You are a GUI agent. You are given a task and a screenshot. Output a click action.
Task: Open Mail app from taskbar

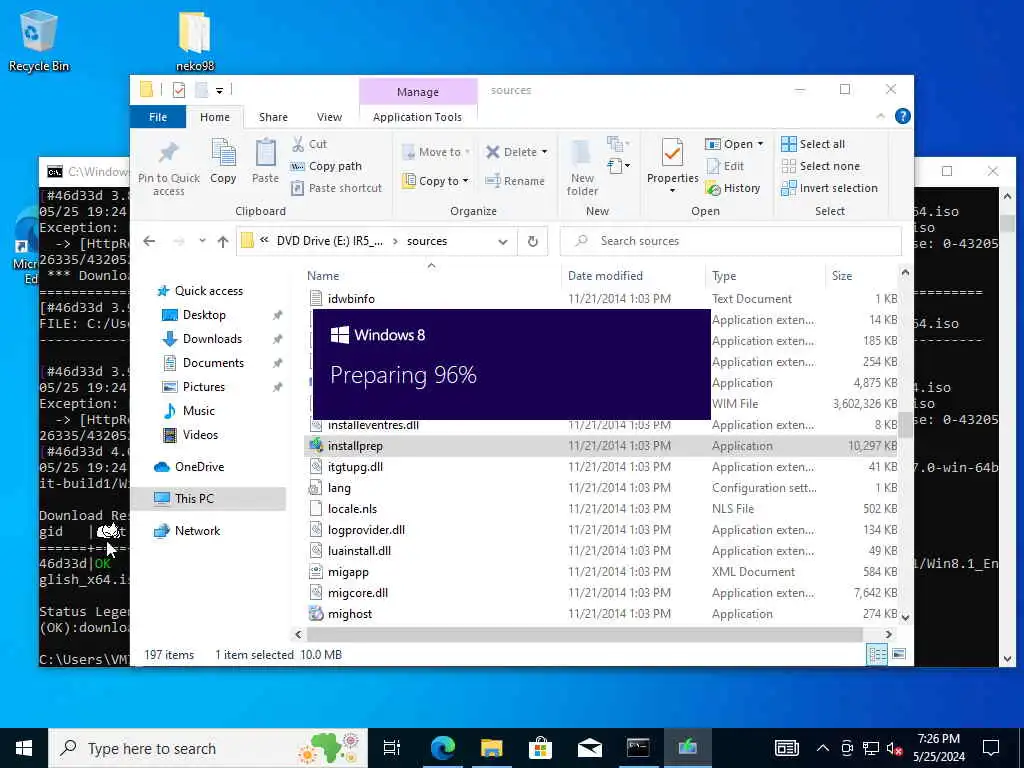tap(590, 748)
